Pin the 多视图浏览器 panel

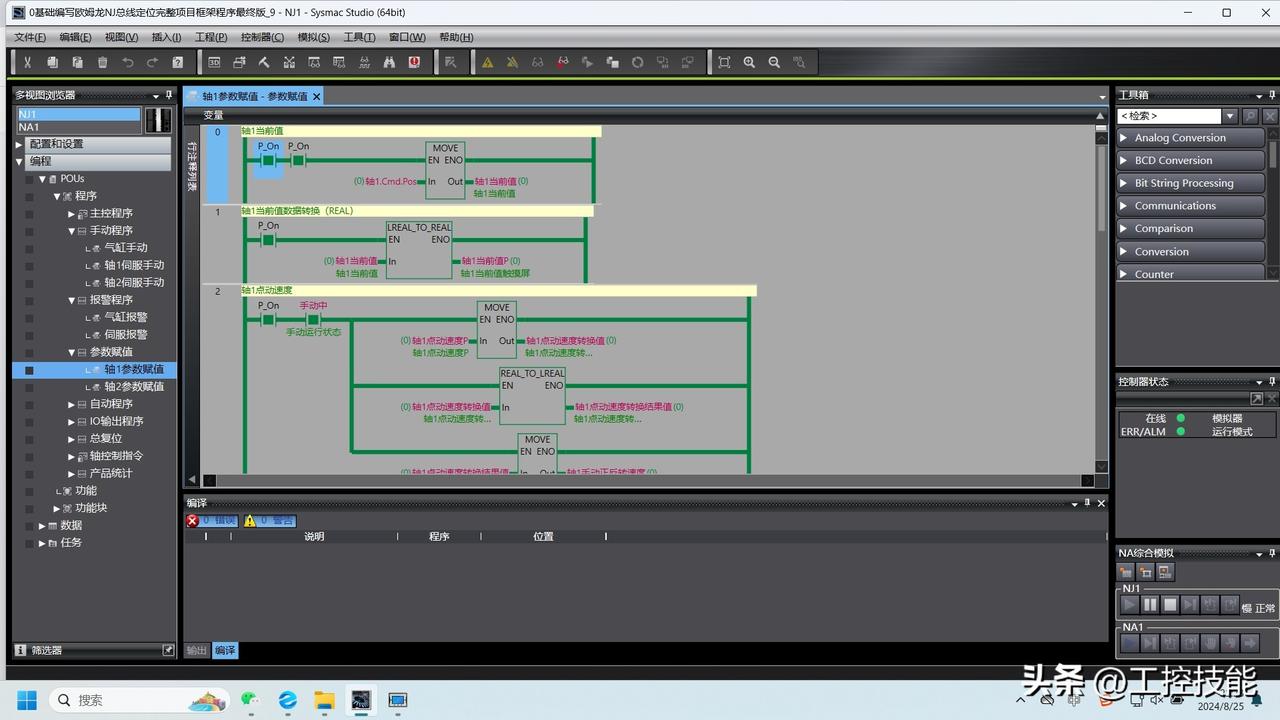click(x=168, y=95)
